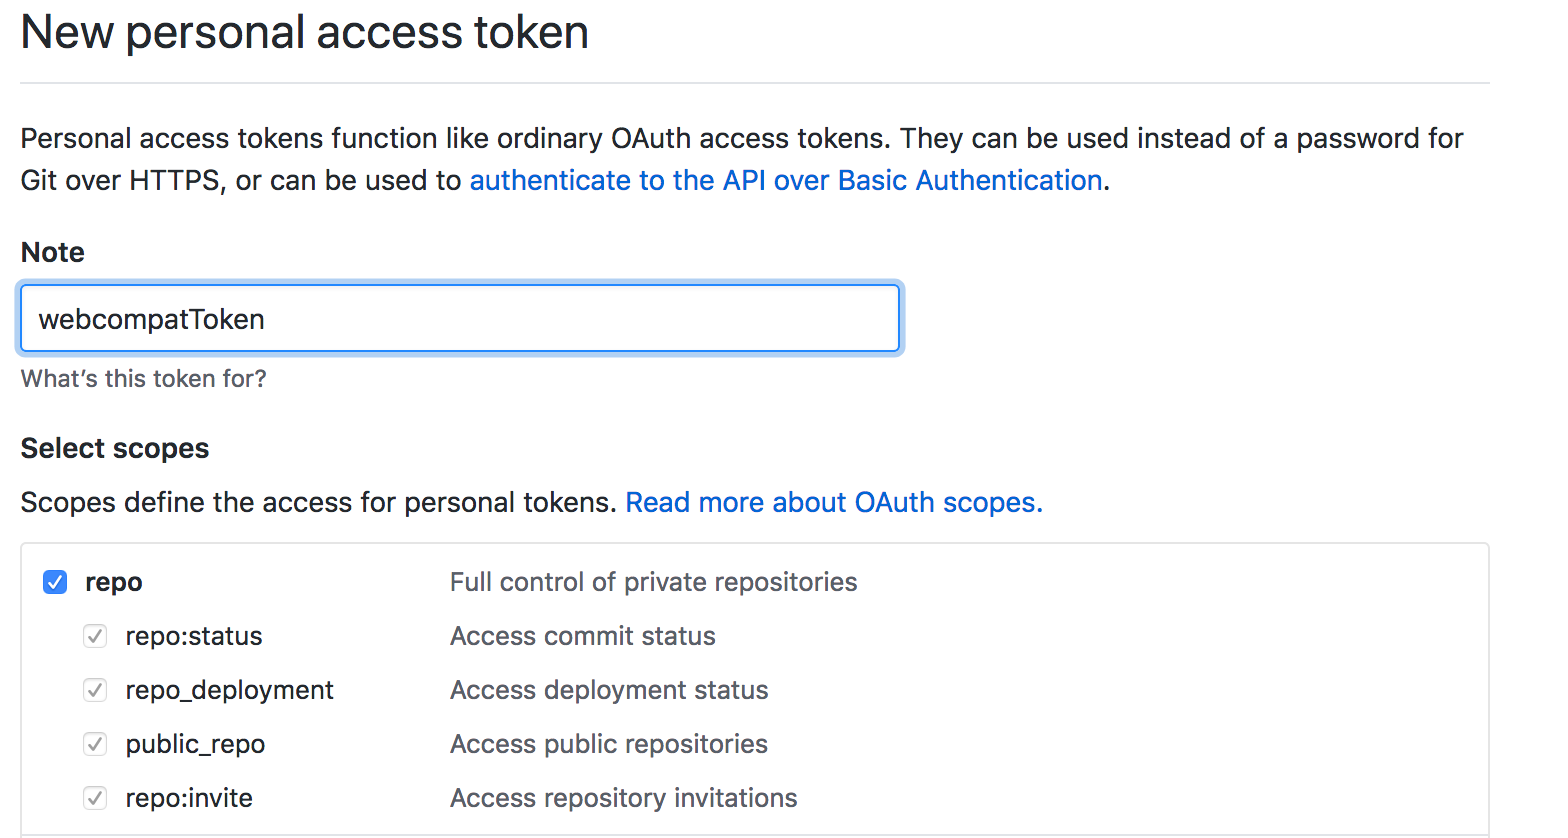Screen dimensions: 1568x838
Task: Click the bold repo scope label
Action: (114, 582)
